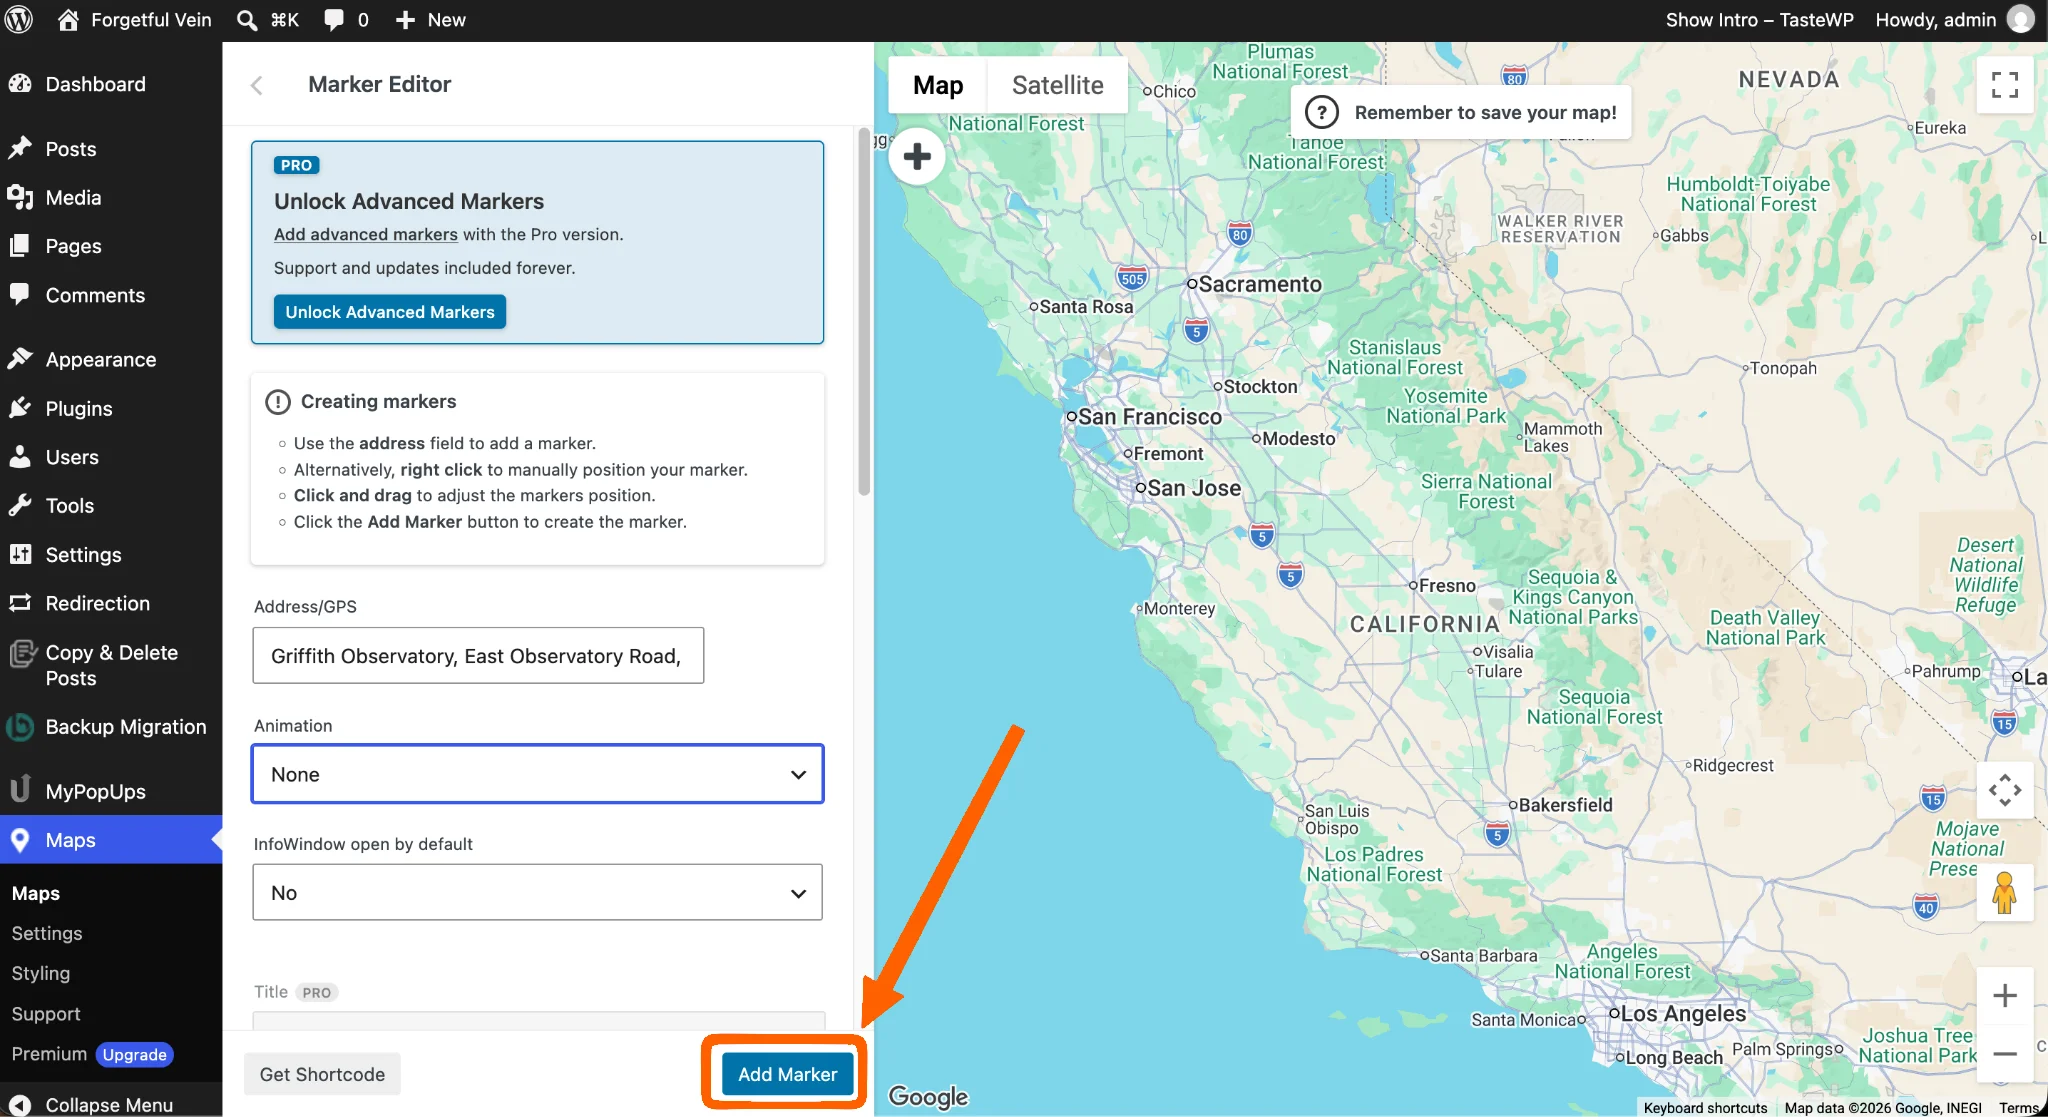Click the Add Marker button
Screen dimensions: 2048x1117
(x=787, y=1074)
